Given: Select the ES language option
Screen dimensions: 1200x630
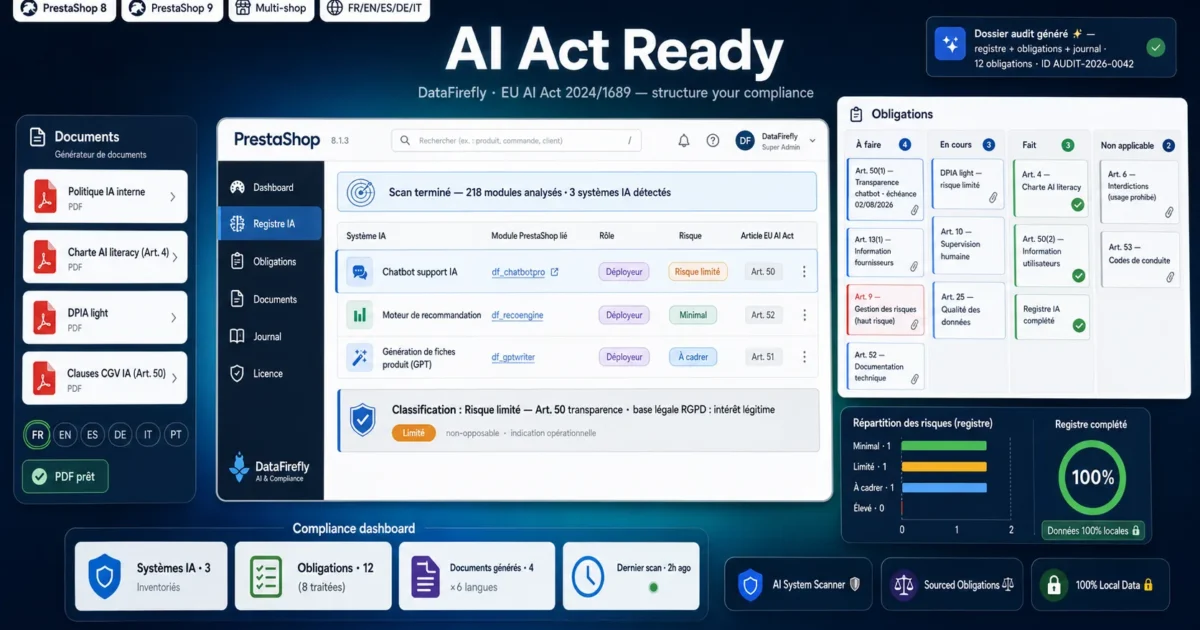Looking at the screenshot, I should click(x=93, y=435).
